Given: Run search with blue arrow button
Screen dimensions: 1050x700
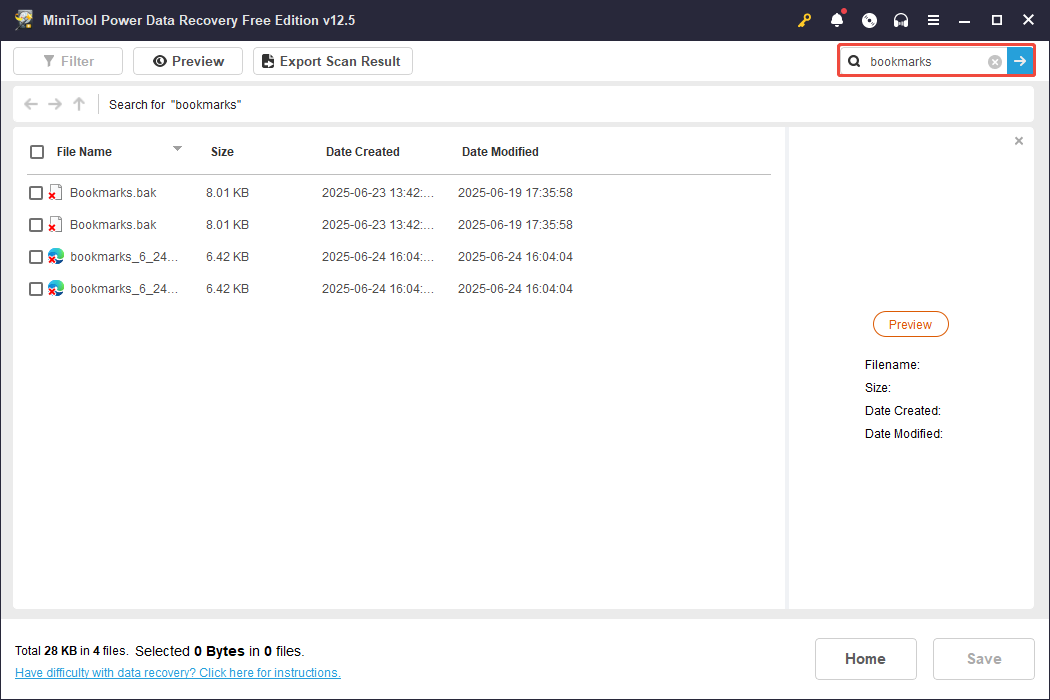Looking at the screenshot, I should point(1020,61).
